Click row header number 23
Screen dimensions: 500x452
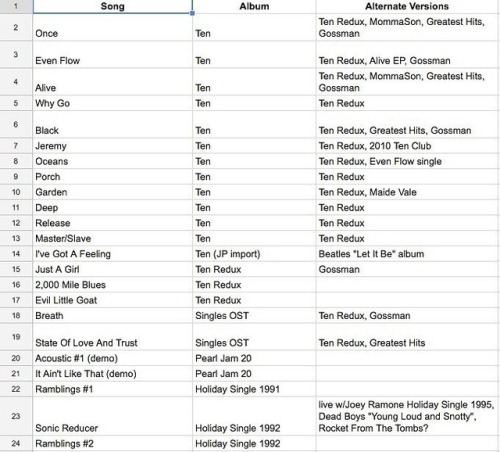click(x=16, y=416)
